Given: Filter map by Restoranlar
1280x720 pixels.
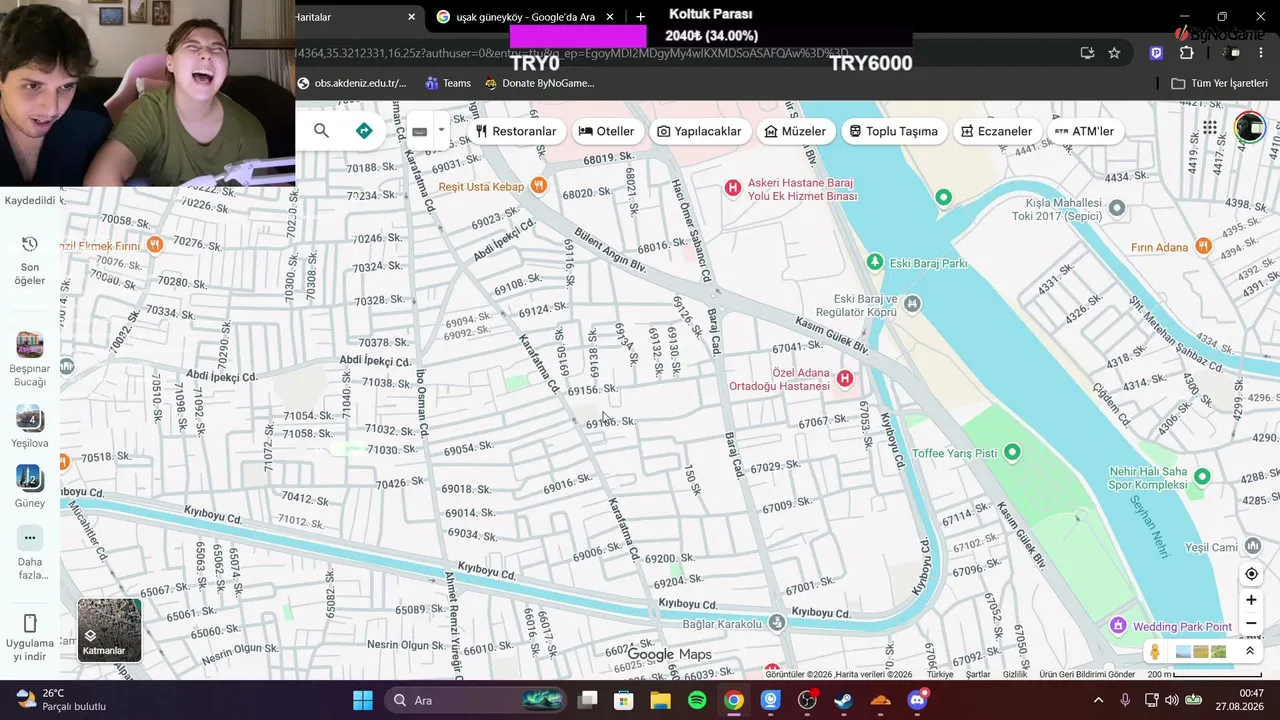Looking at the screenshot, I should pyautogui.click(x=516, y=131).
